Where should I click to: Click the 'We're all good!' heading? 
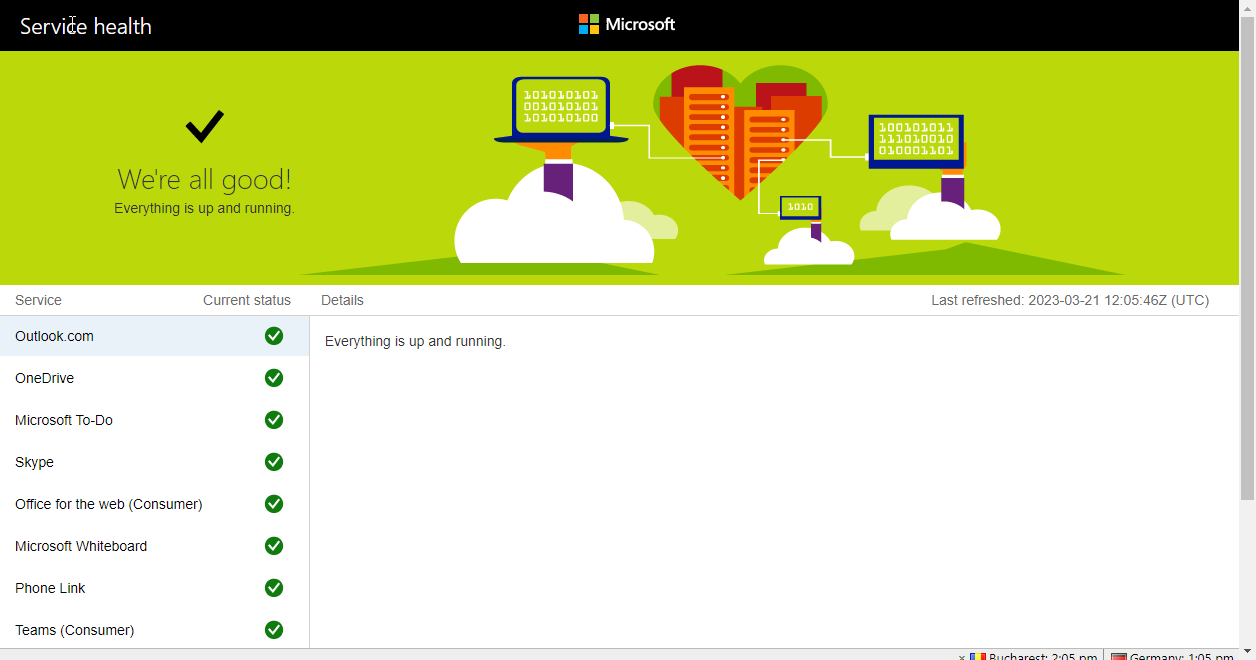coord(205,180)
